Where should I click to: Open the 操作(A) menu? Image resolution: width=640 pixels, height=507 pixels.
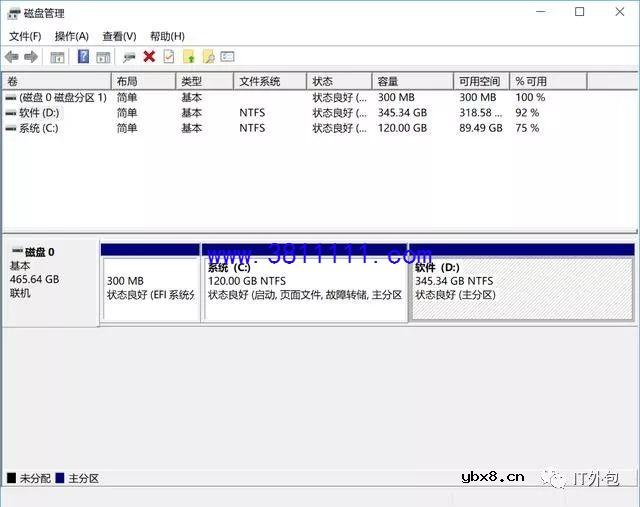tap(72, 36)
